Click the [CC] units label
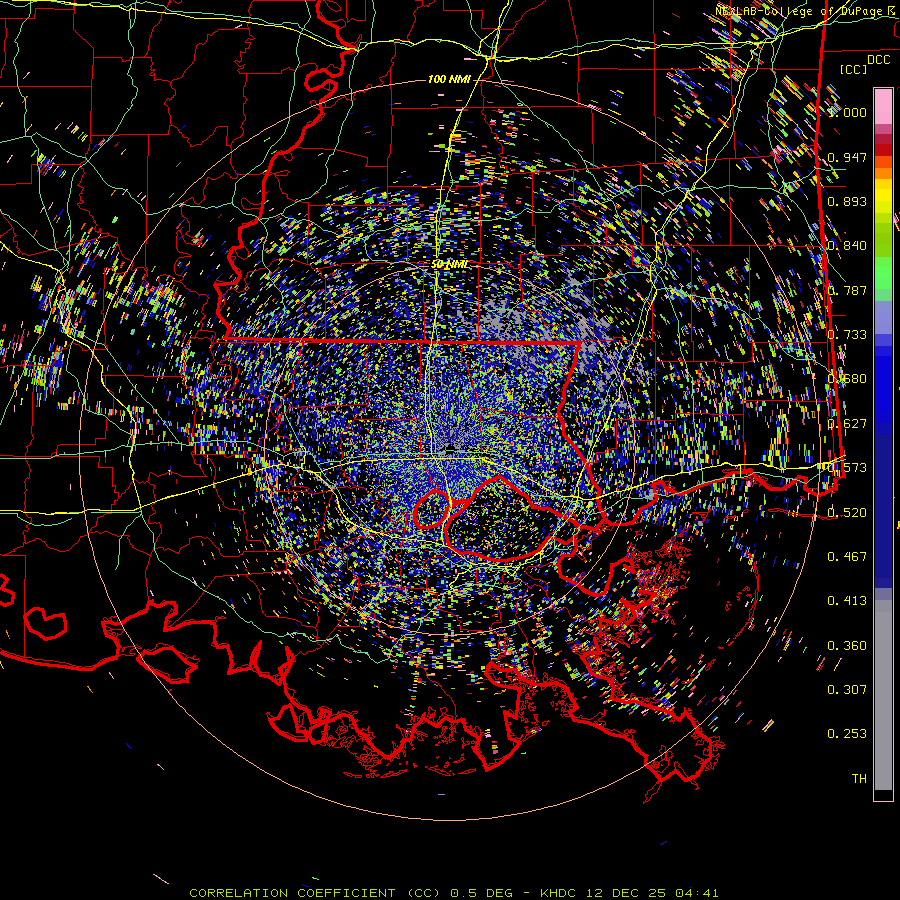The image size is (900, 900). [x=854, y=69]
